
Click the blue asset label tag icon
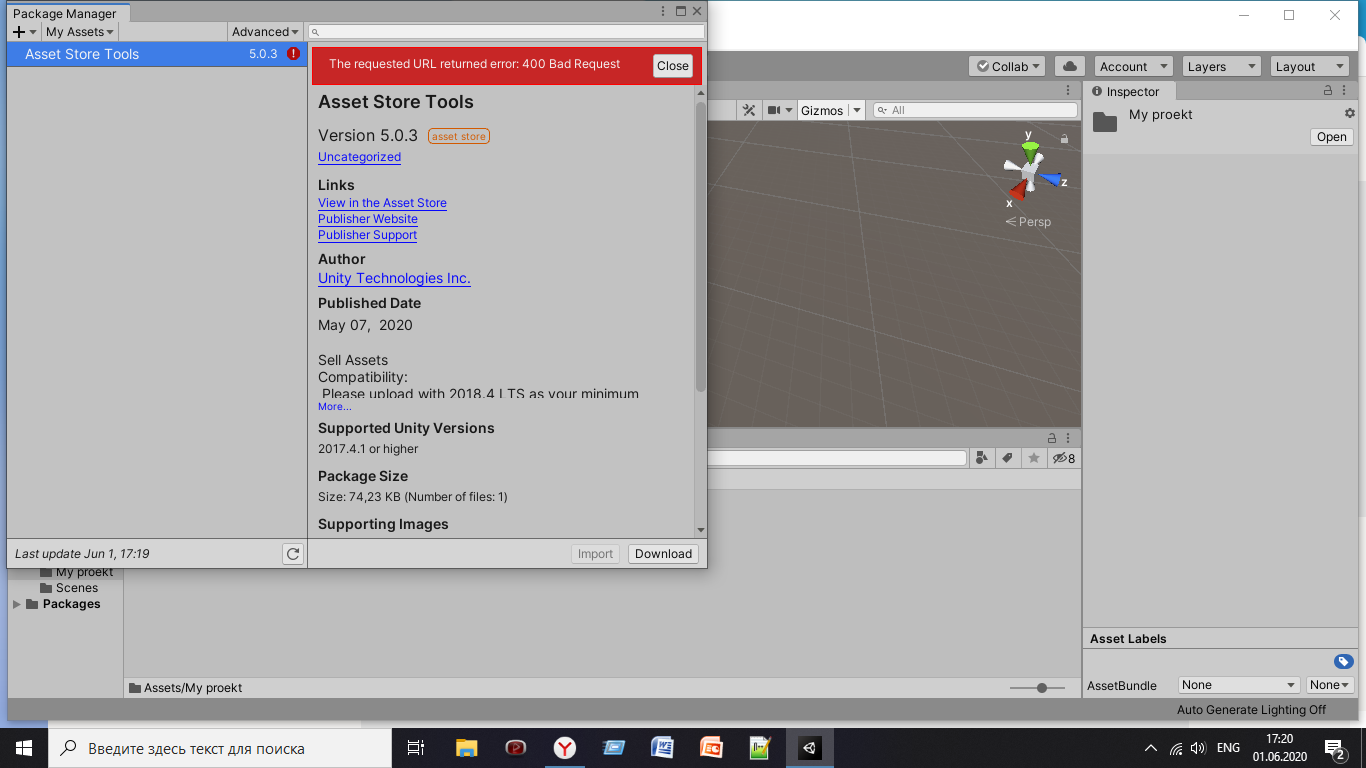tap(1344, 661)
